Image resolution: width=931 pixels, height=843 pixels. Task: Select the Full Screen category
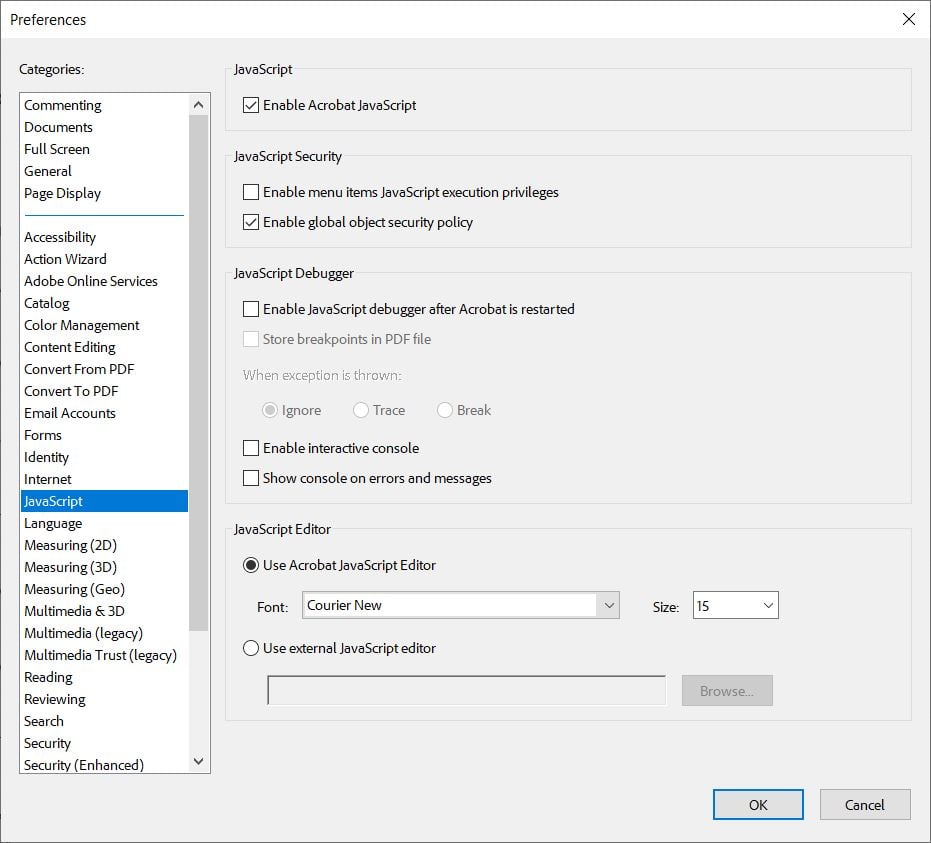pyautogui.click(x=57, y=149)
